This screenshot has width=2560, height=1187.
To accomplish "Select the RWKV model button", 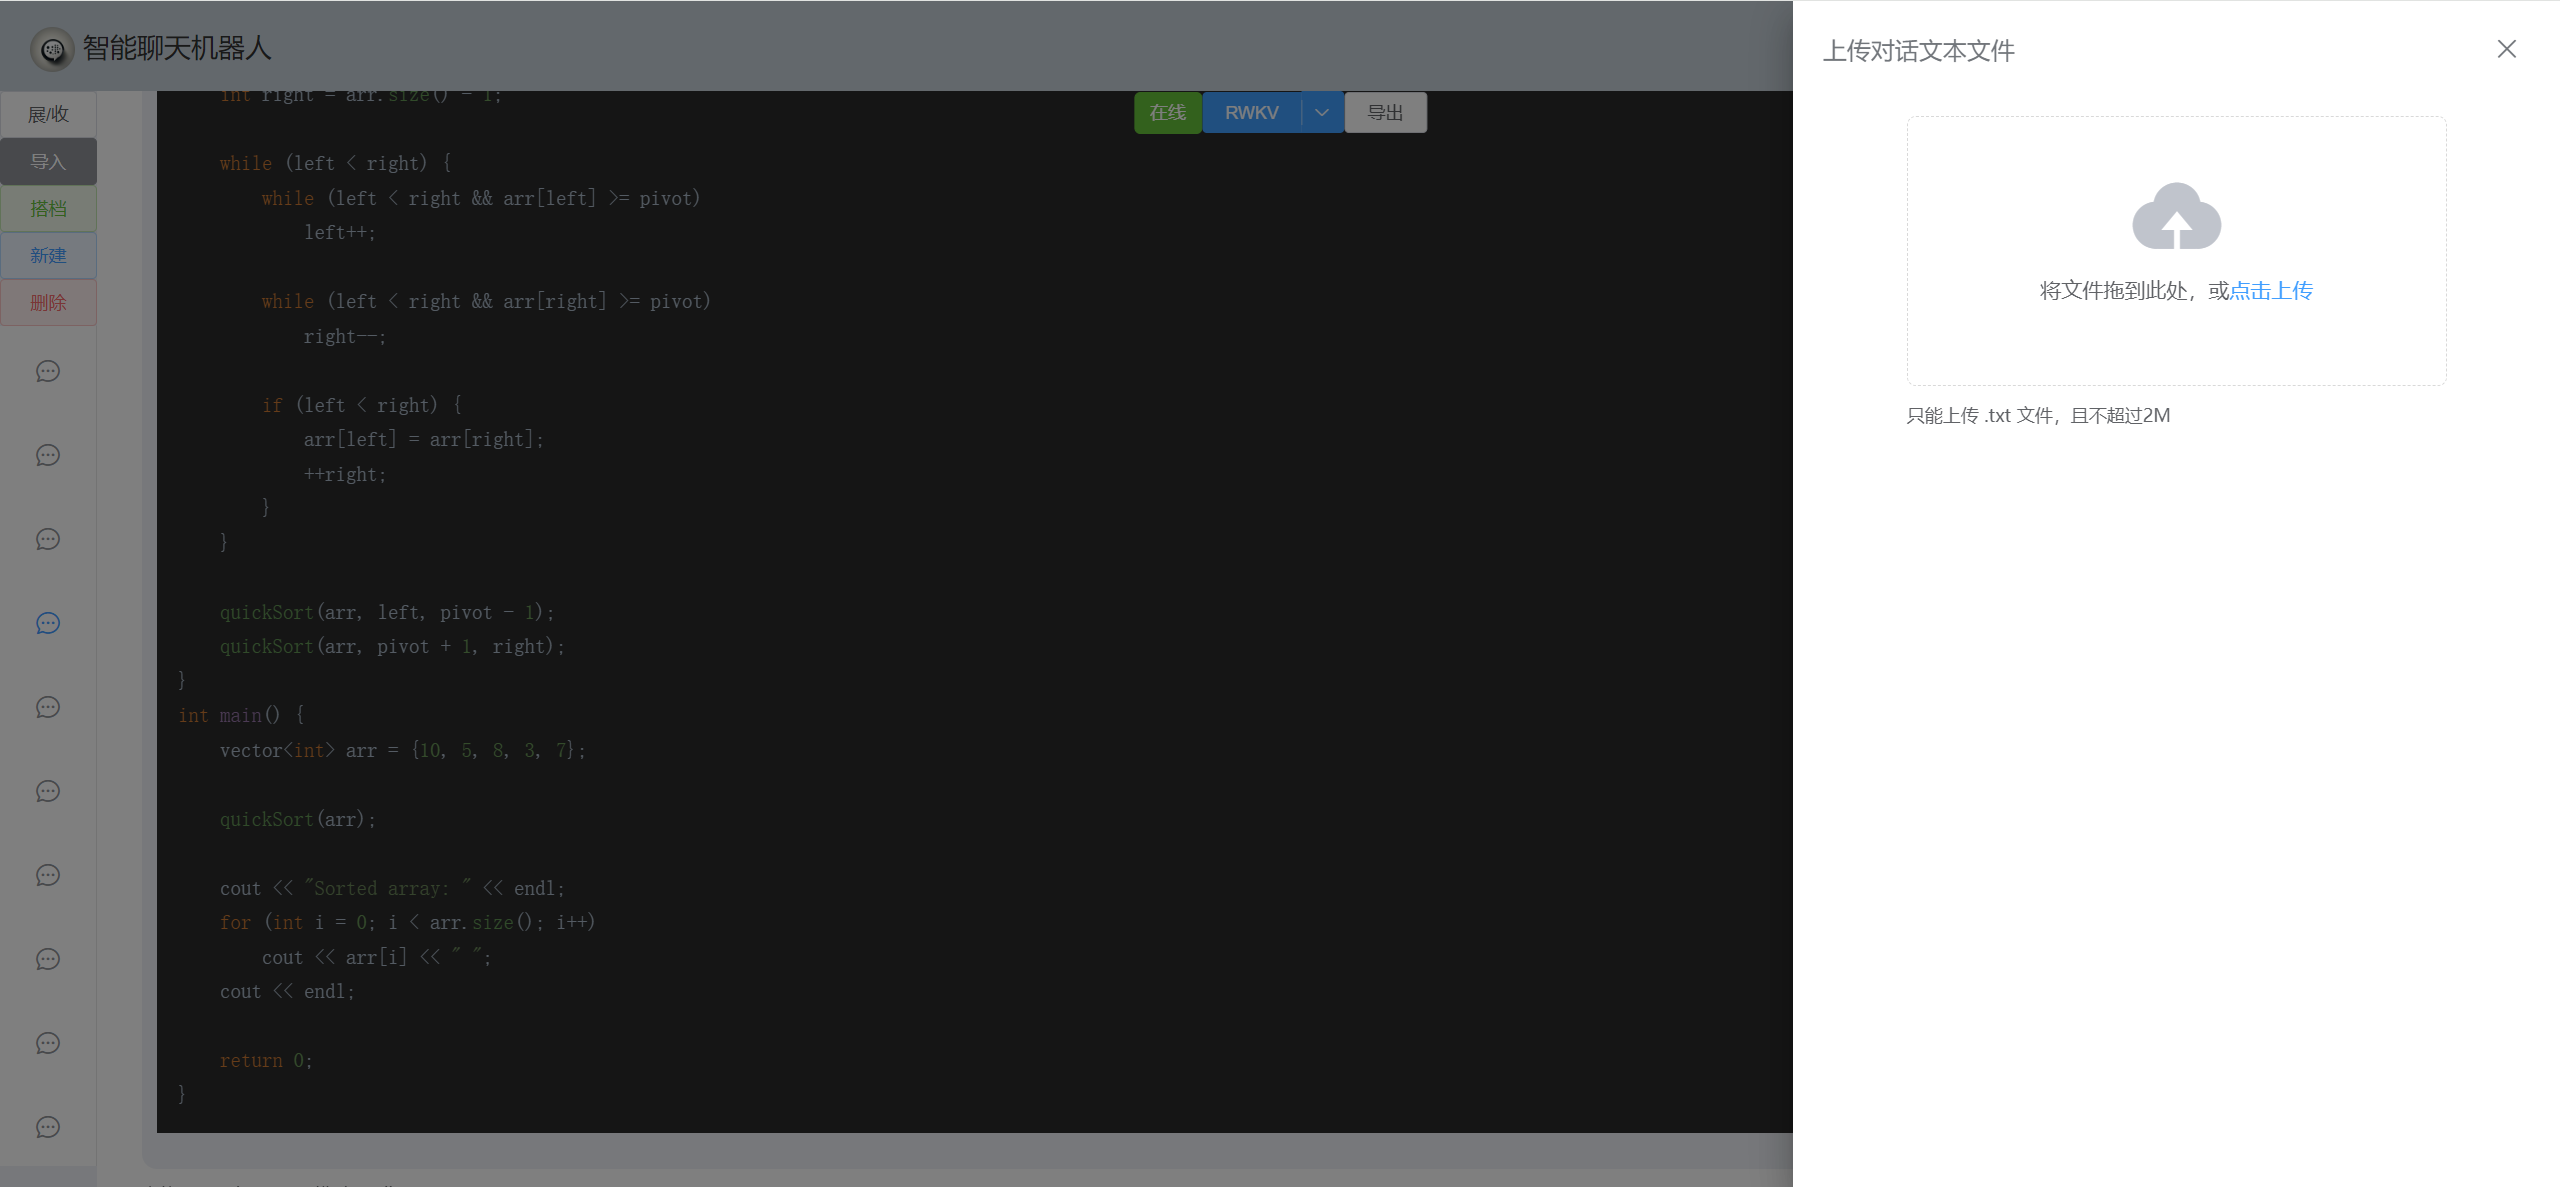I will coord(1251,113).
